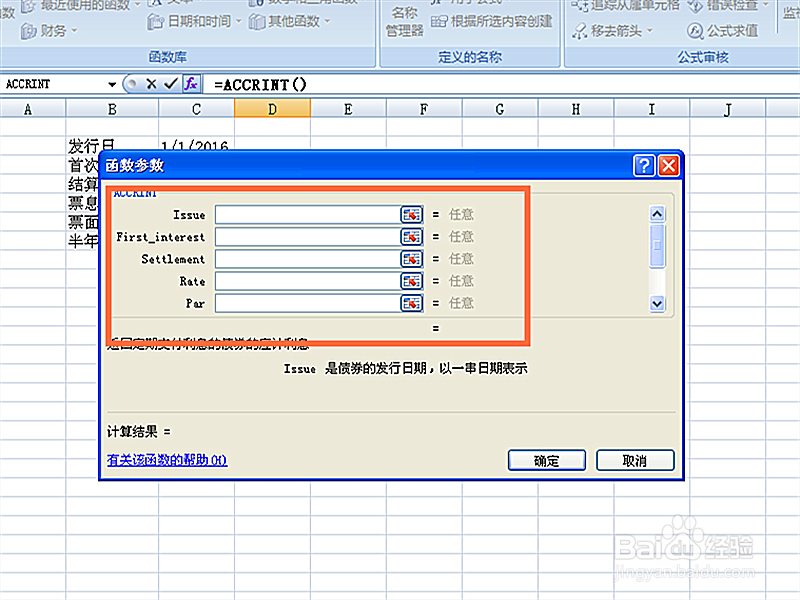The height and width of the screenshot is (600, 800).
Task: Click the cell showing 1/1/2016
Action: pos(196,146)
